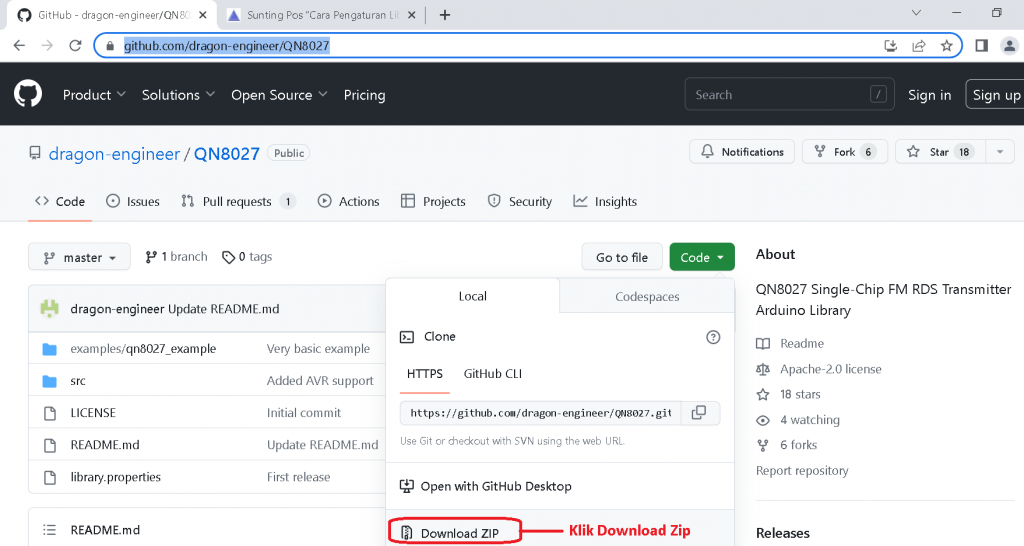Open the Pull requests tab
This screenshot has height=546, width=1024.
coord(238,201)
